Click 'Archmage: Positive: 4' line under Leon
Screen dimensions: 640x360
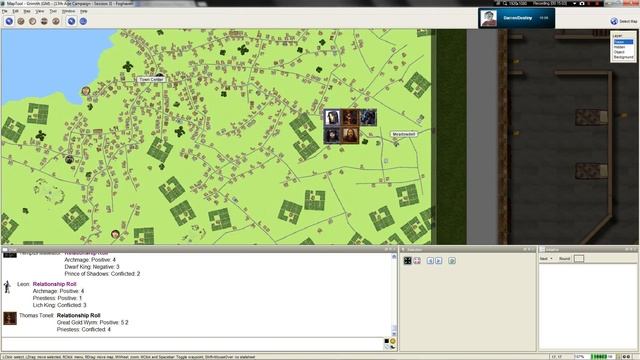point(58,291)
